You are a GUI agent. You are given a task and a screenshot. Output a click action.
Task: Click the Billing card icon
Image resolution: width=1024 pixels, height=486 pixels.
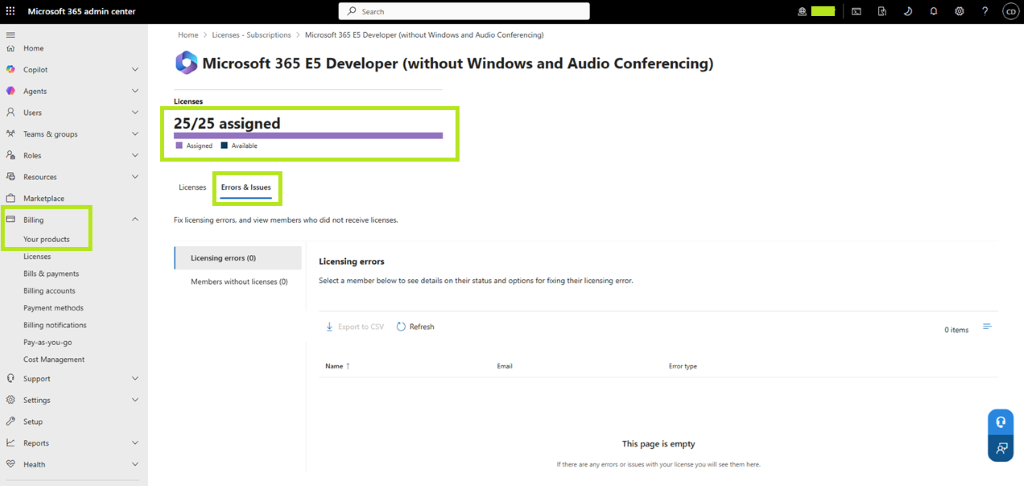(x=10, y=219)
